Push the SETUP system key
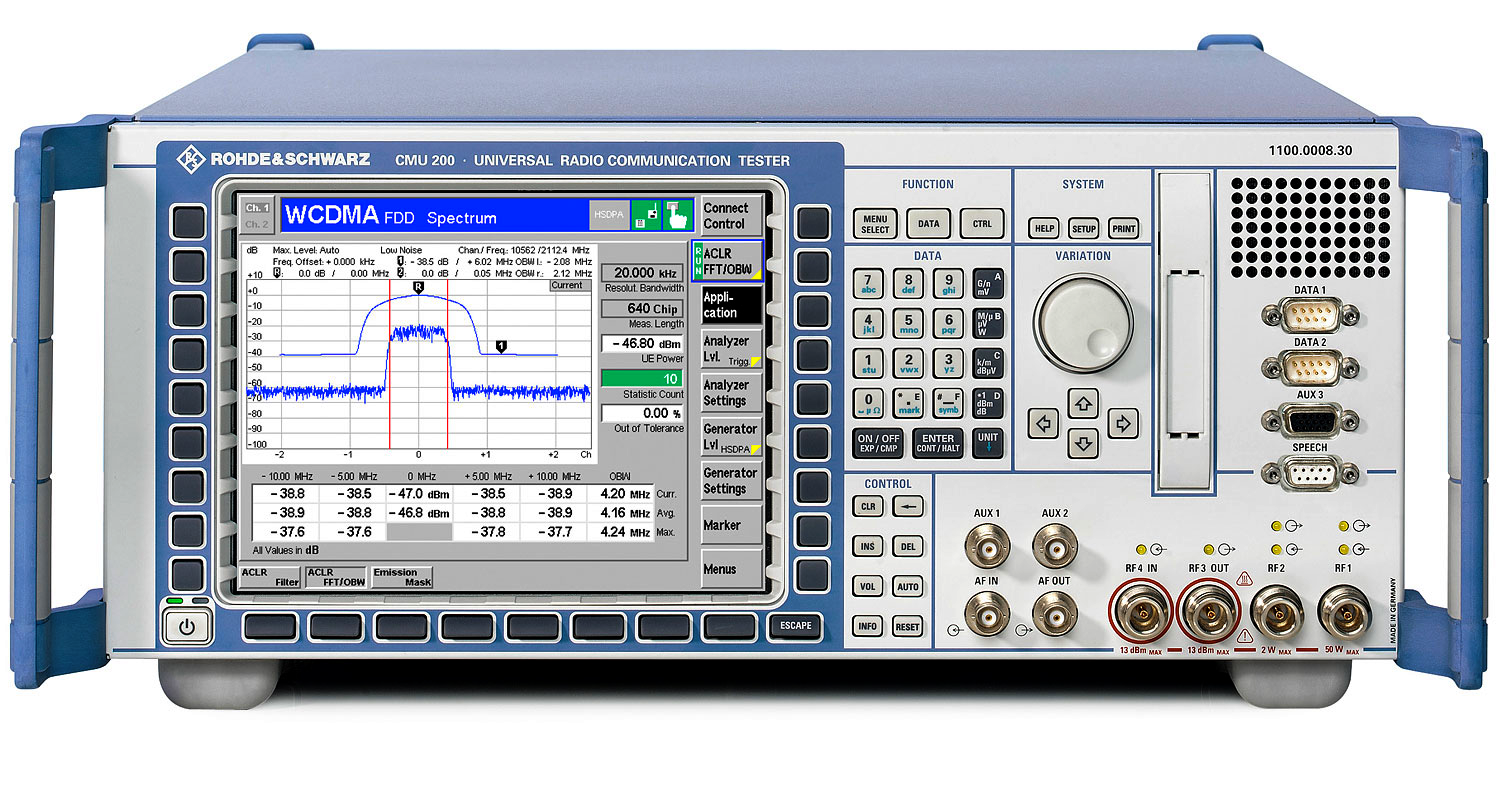The height and width of the screenshot is (800, 1500). [x=1084, y=228]
